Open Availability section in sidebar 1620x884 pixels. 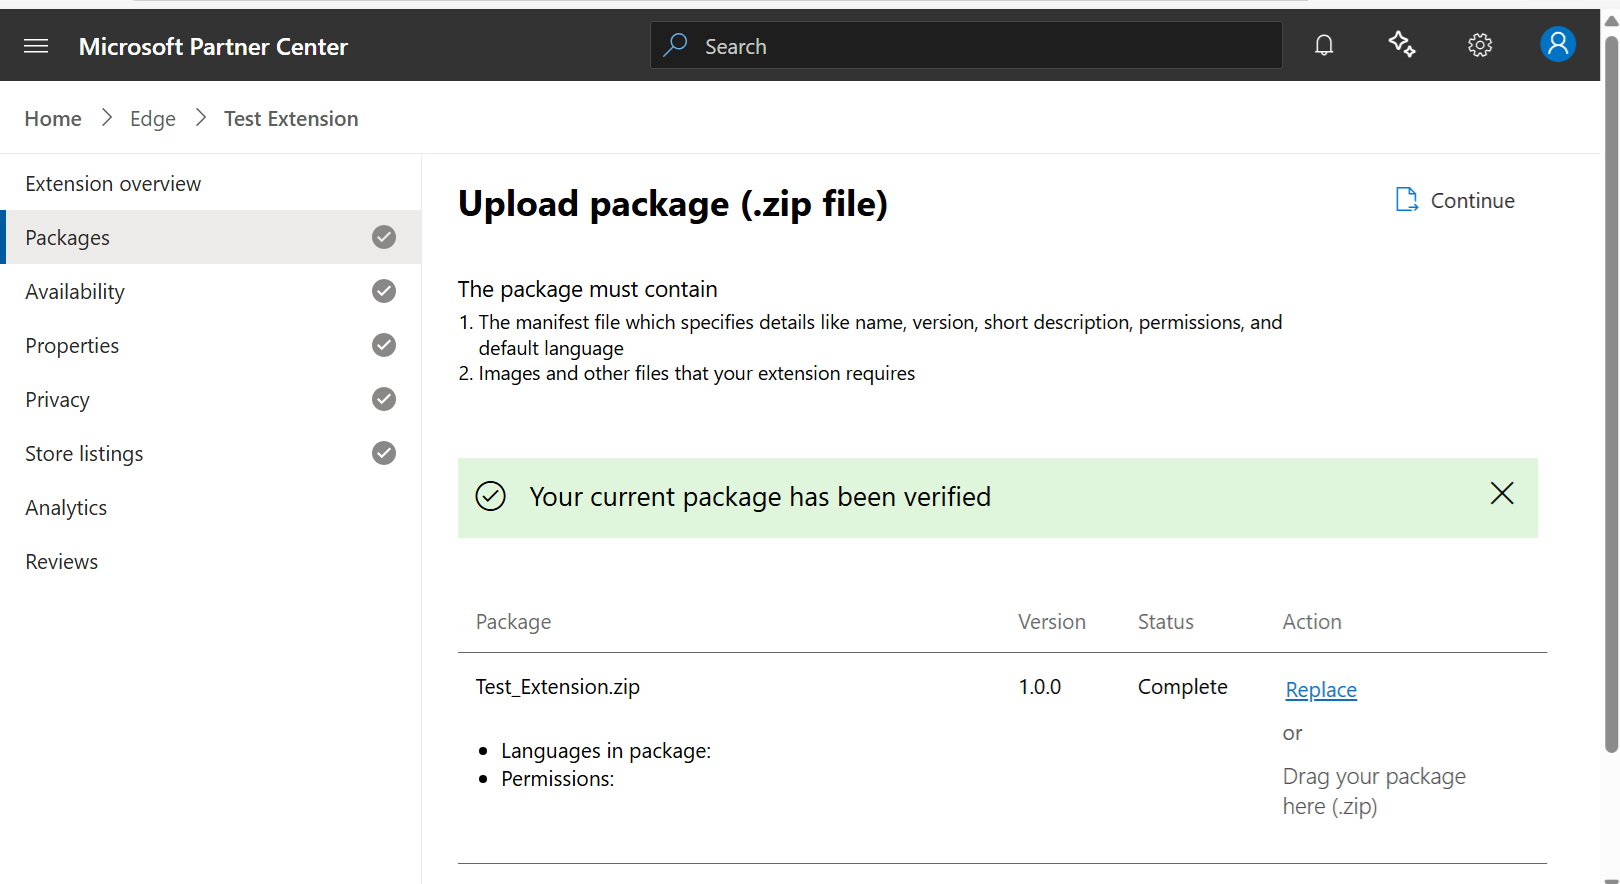coord(211,291)
